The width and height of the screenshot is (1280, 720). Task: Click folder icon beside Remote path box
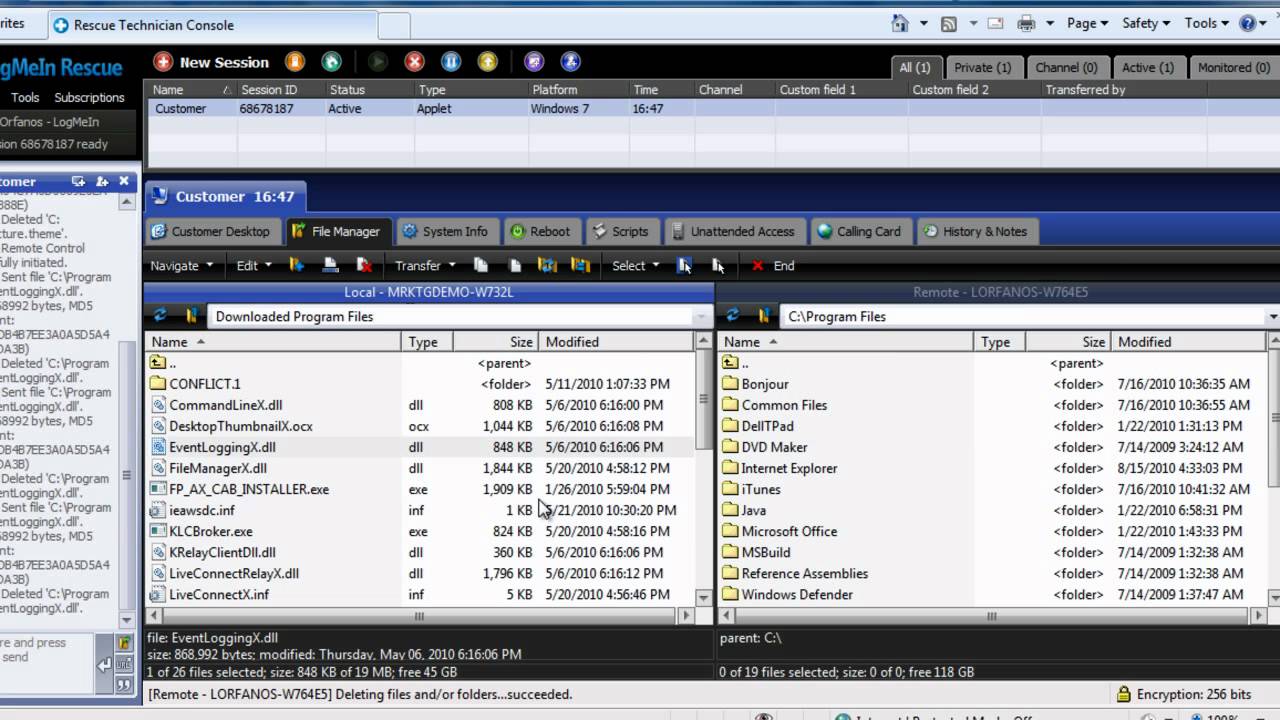pyautogui.click(x=763, y=316)
